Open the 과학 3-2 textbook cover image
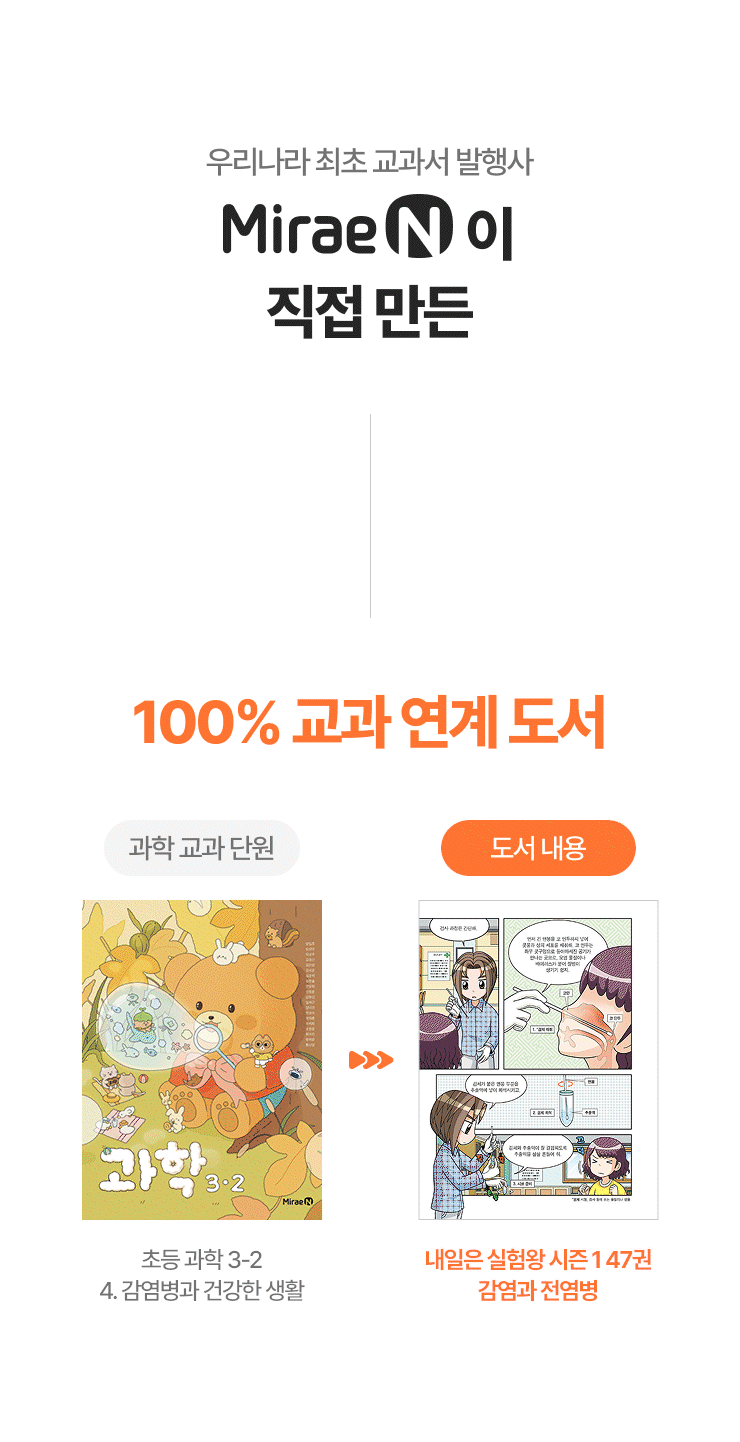 pos(202,1060)
